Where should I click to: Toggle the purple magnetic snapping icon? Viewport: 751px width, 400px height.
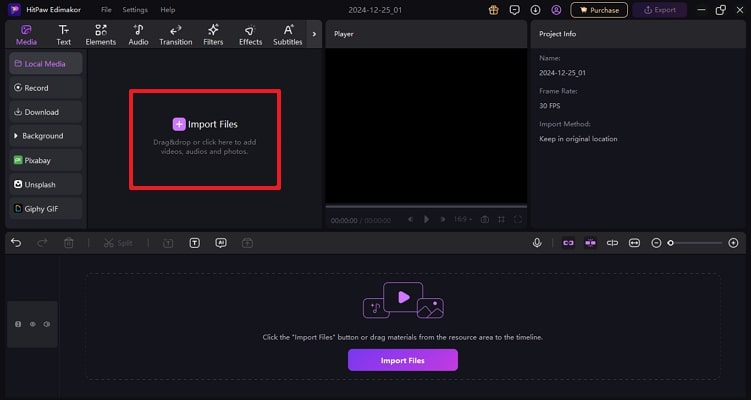point(590,243)
